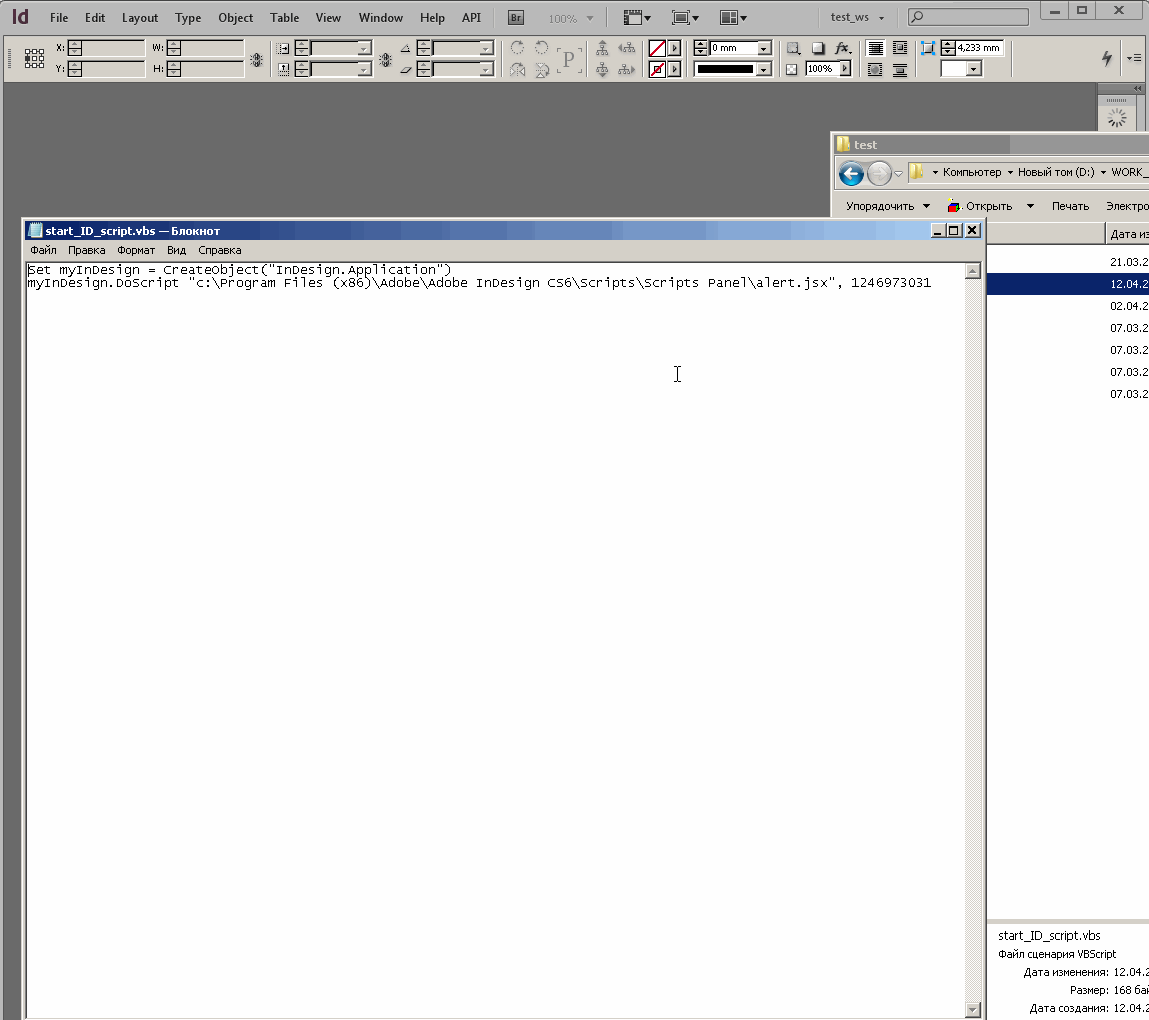Click the select container icon

pos(602,48)
